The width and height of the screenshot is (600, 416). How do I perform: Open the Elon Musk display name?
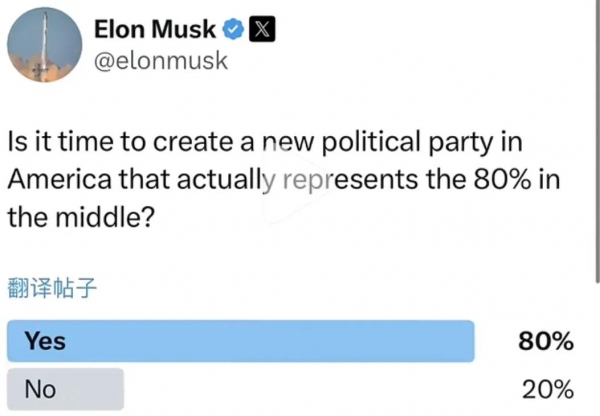[155, 29]
